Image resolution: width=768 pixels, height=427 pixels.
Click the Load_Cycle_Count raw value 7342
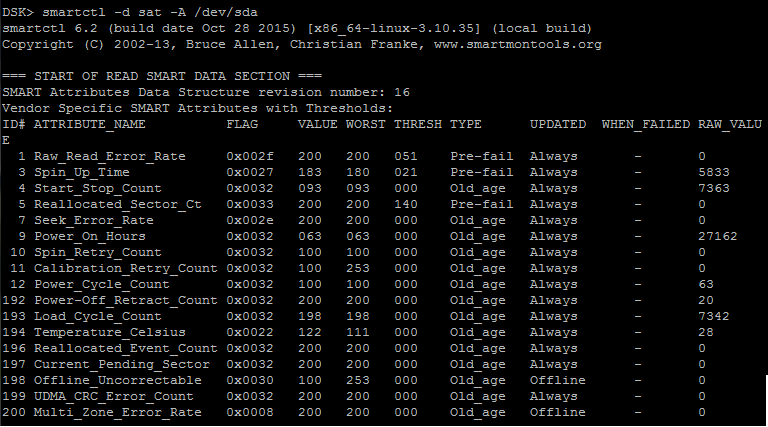(x=714, y=316)
